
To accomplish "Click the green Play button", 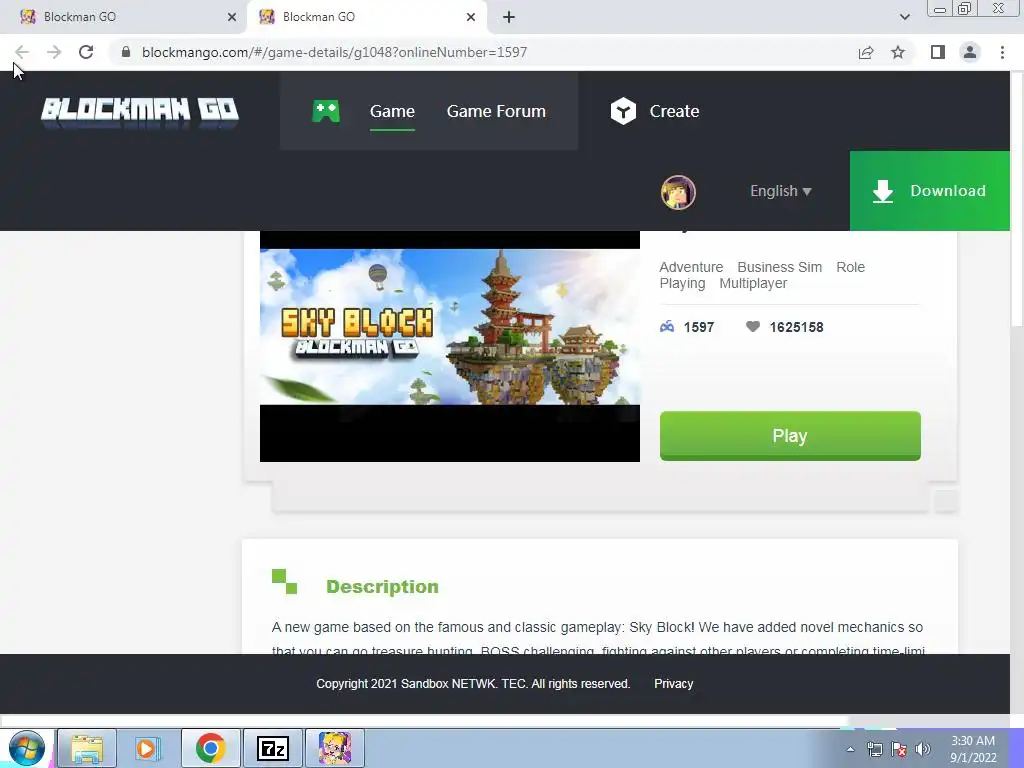I will [790, 436].
